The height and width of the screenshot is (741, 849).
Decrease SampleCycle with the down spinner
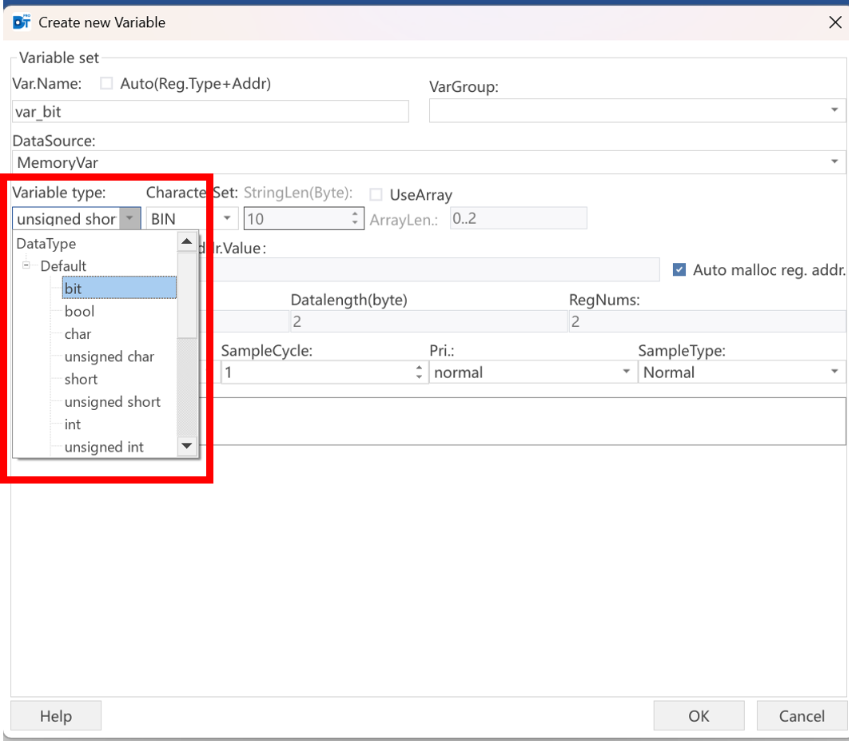[419, 377]
